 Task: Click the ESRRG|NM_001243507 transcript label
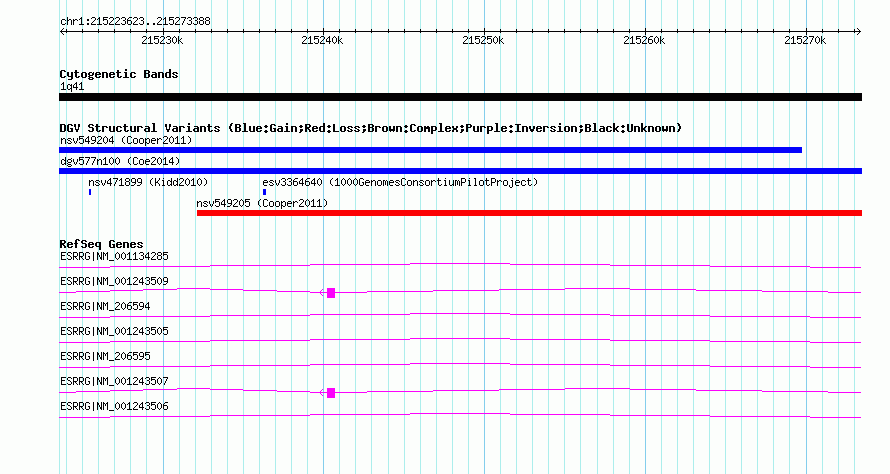coord(114,381)
